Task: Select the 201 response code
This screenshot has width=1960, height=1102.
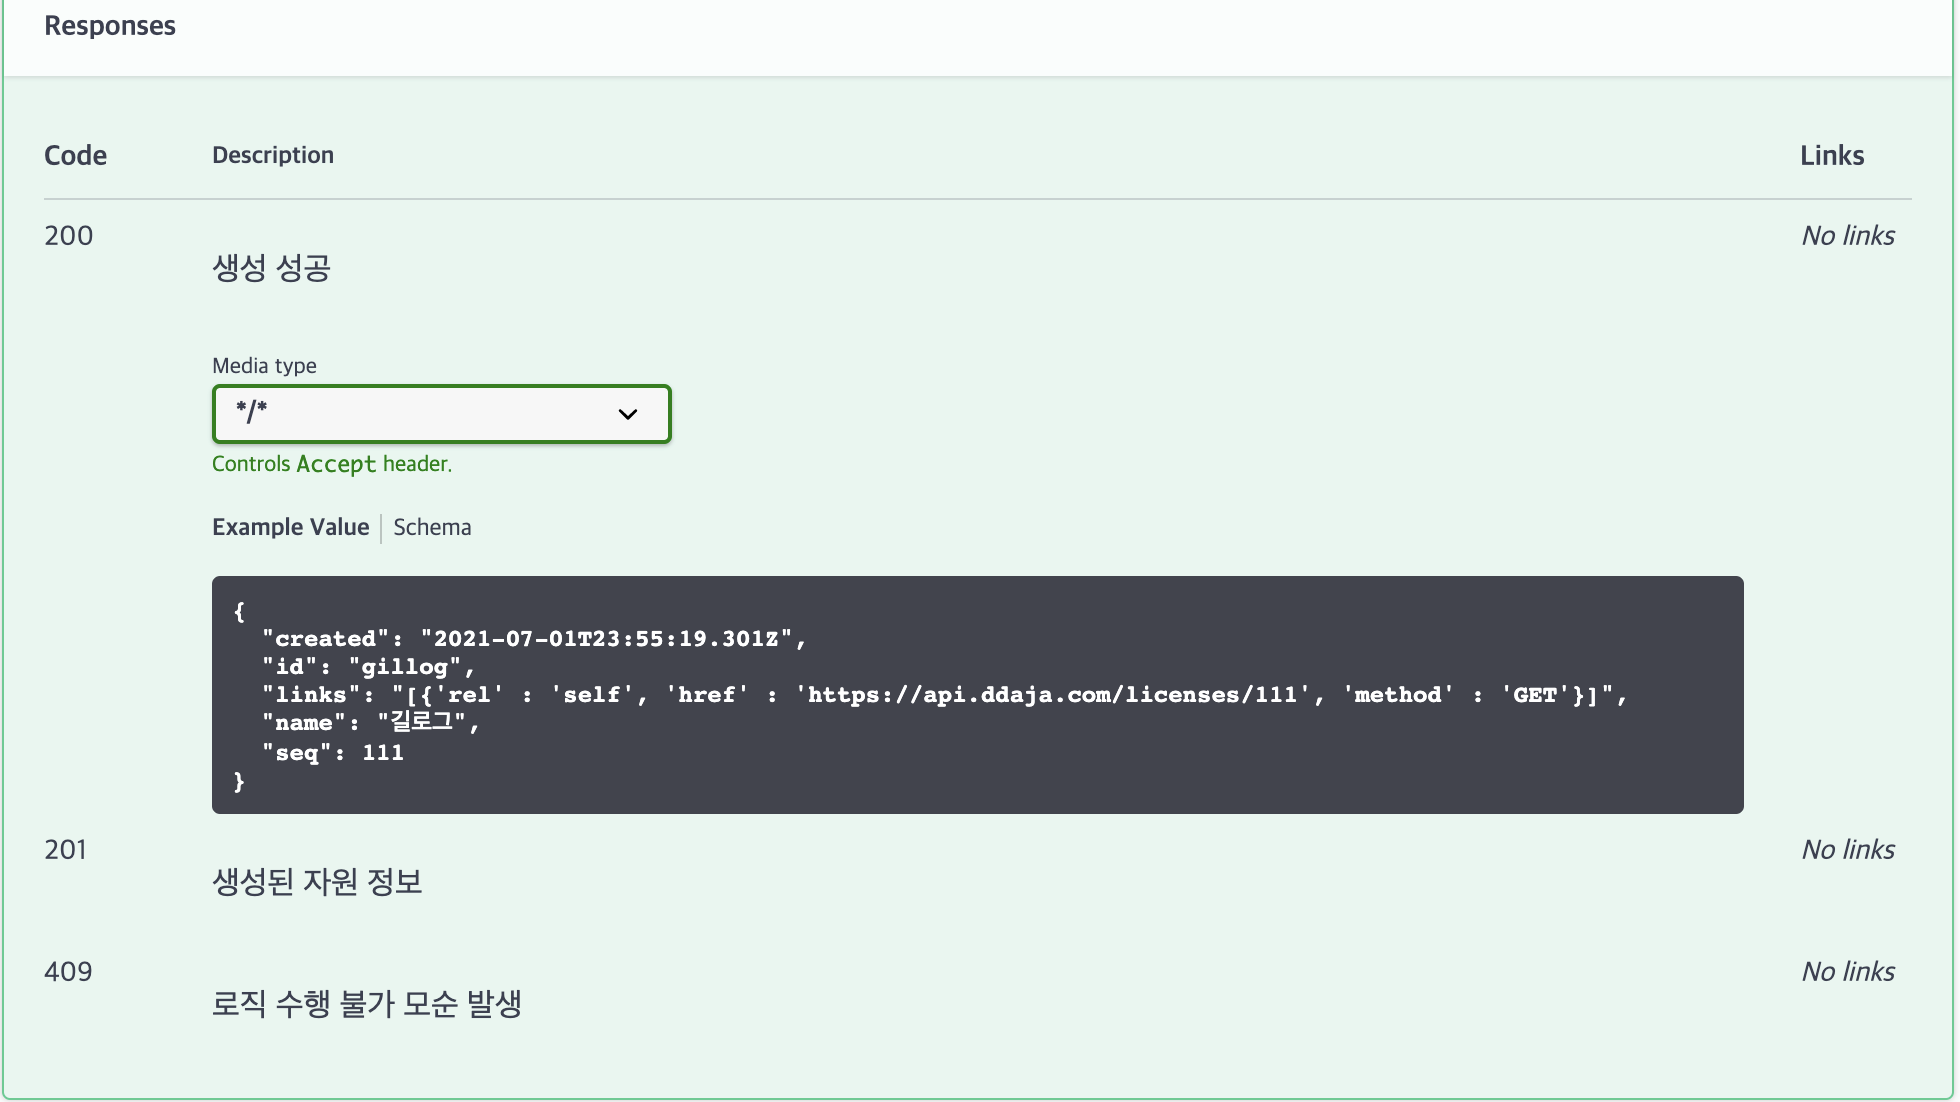Action: pyautogui.click(x=66, y=849)
